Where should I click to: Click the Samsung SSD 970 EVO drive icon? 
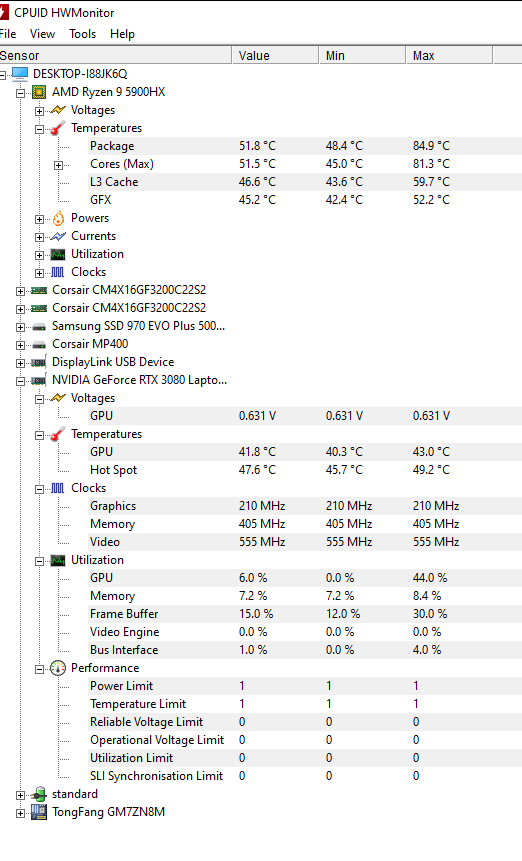click(x=38, y=327)
